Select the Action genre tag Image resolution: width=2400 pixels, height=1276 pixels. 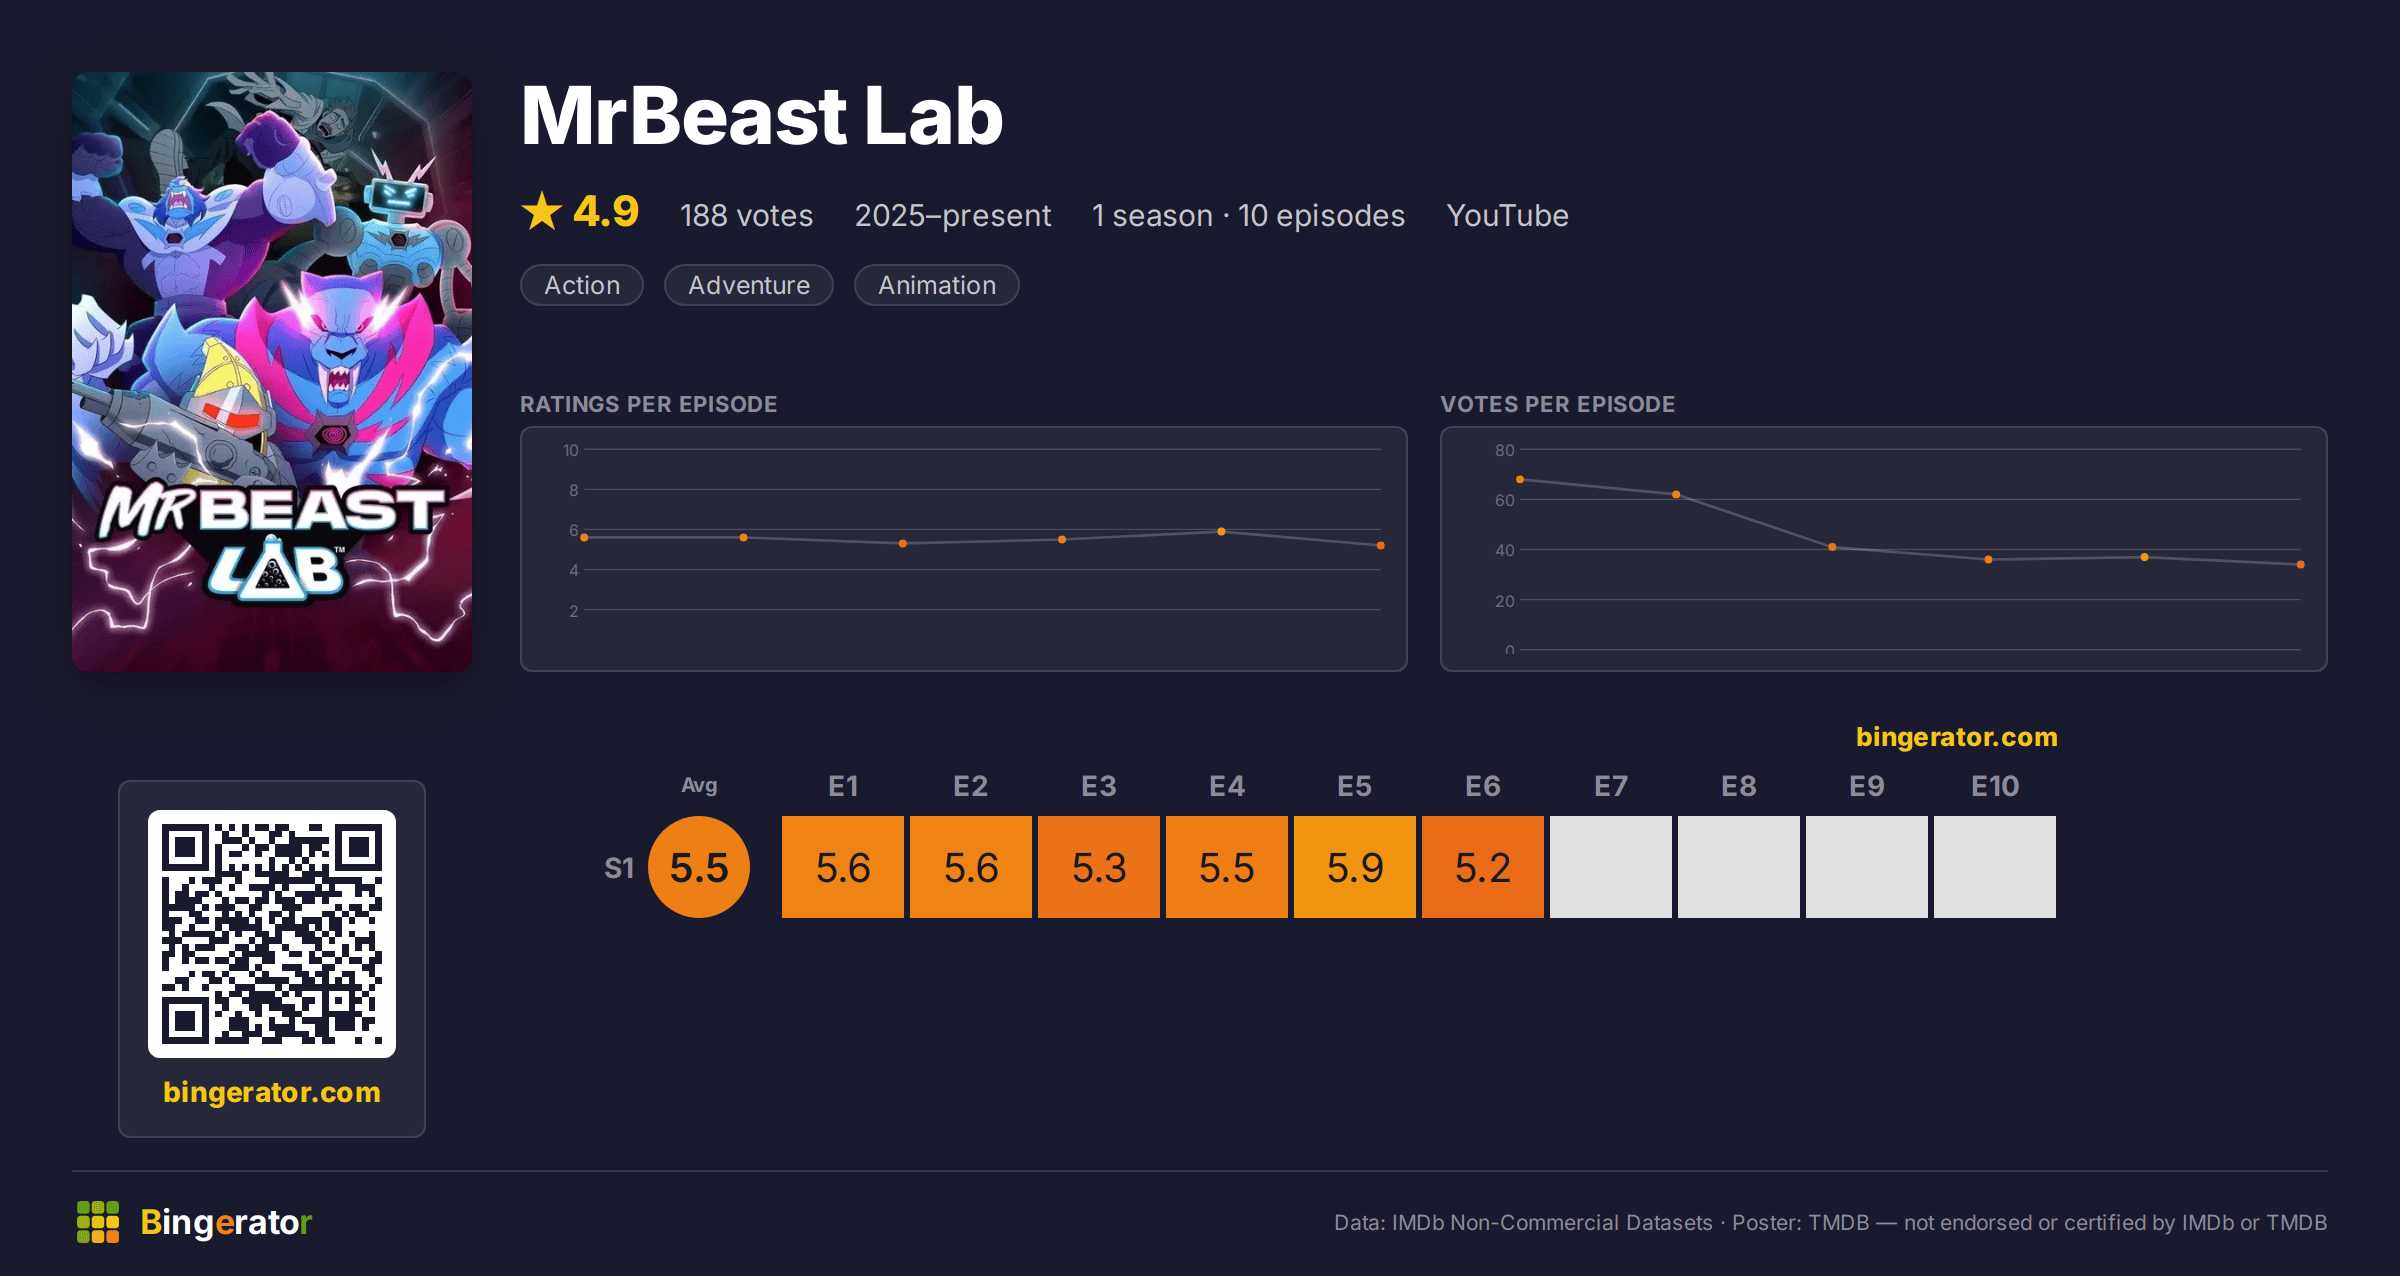click(x=582, y=285)
